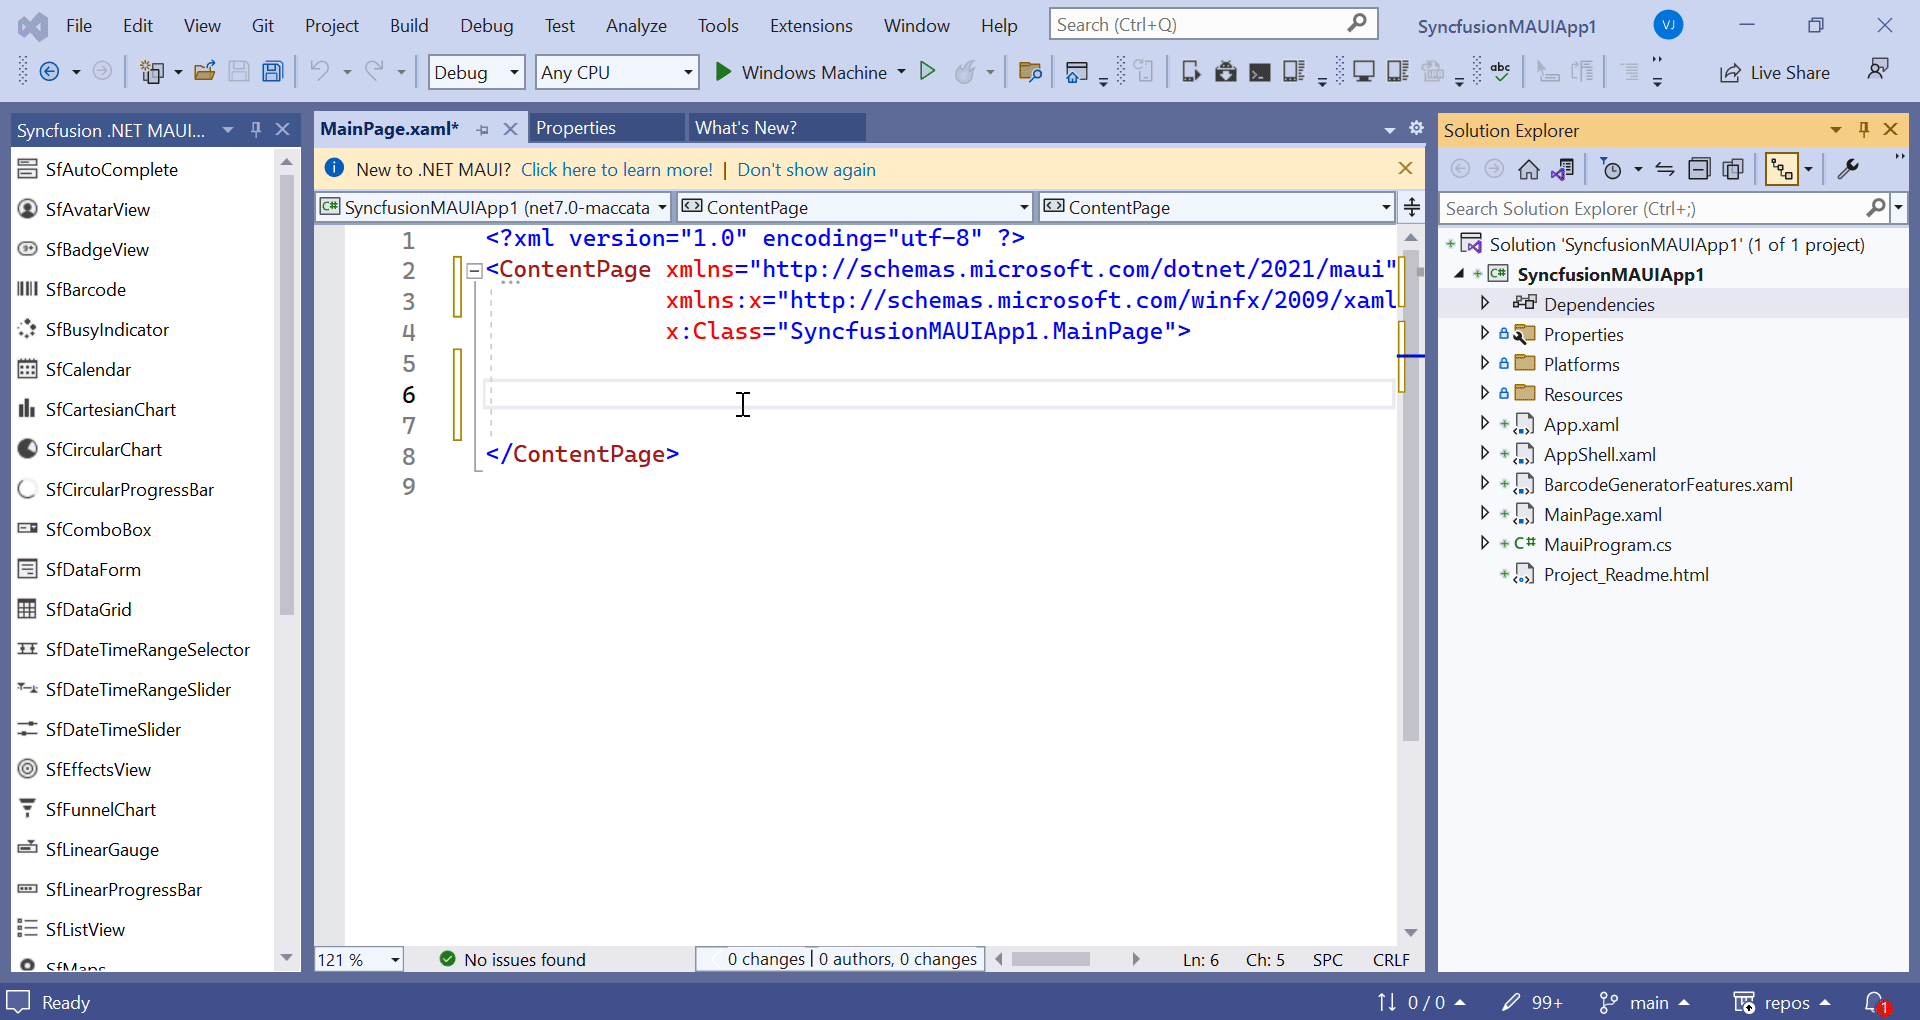Viewport: 1920px width, 1020px height.
Task: Click the Find in Files folder icon
Action: click(x=1029, y=72)
